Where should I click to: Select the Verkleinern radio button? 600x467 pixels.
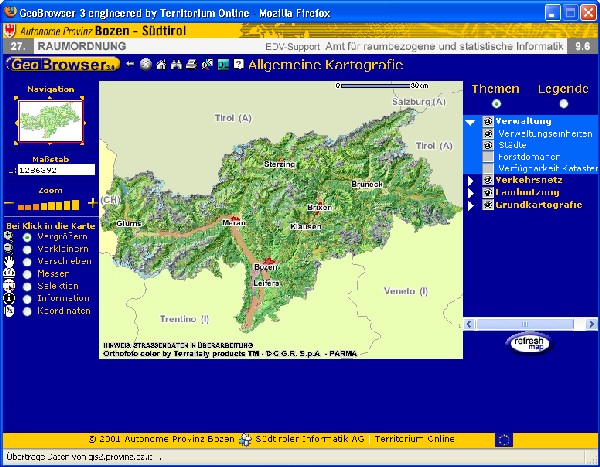(27, 250)
